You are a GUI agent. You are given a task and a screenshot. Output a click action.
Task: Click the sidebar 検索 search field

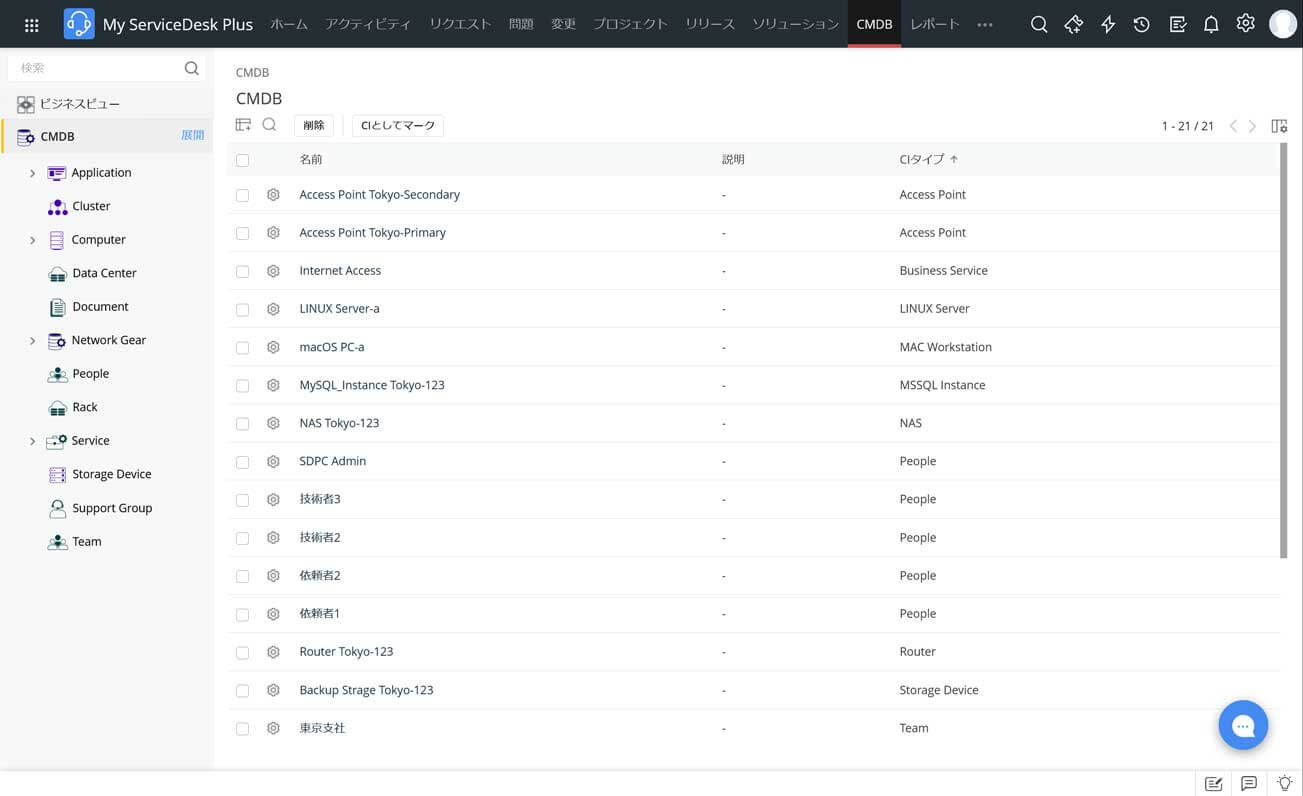click(106, 68)
